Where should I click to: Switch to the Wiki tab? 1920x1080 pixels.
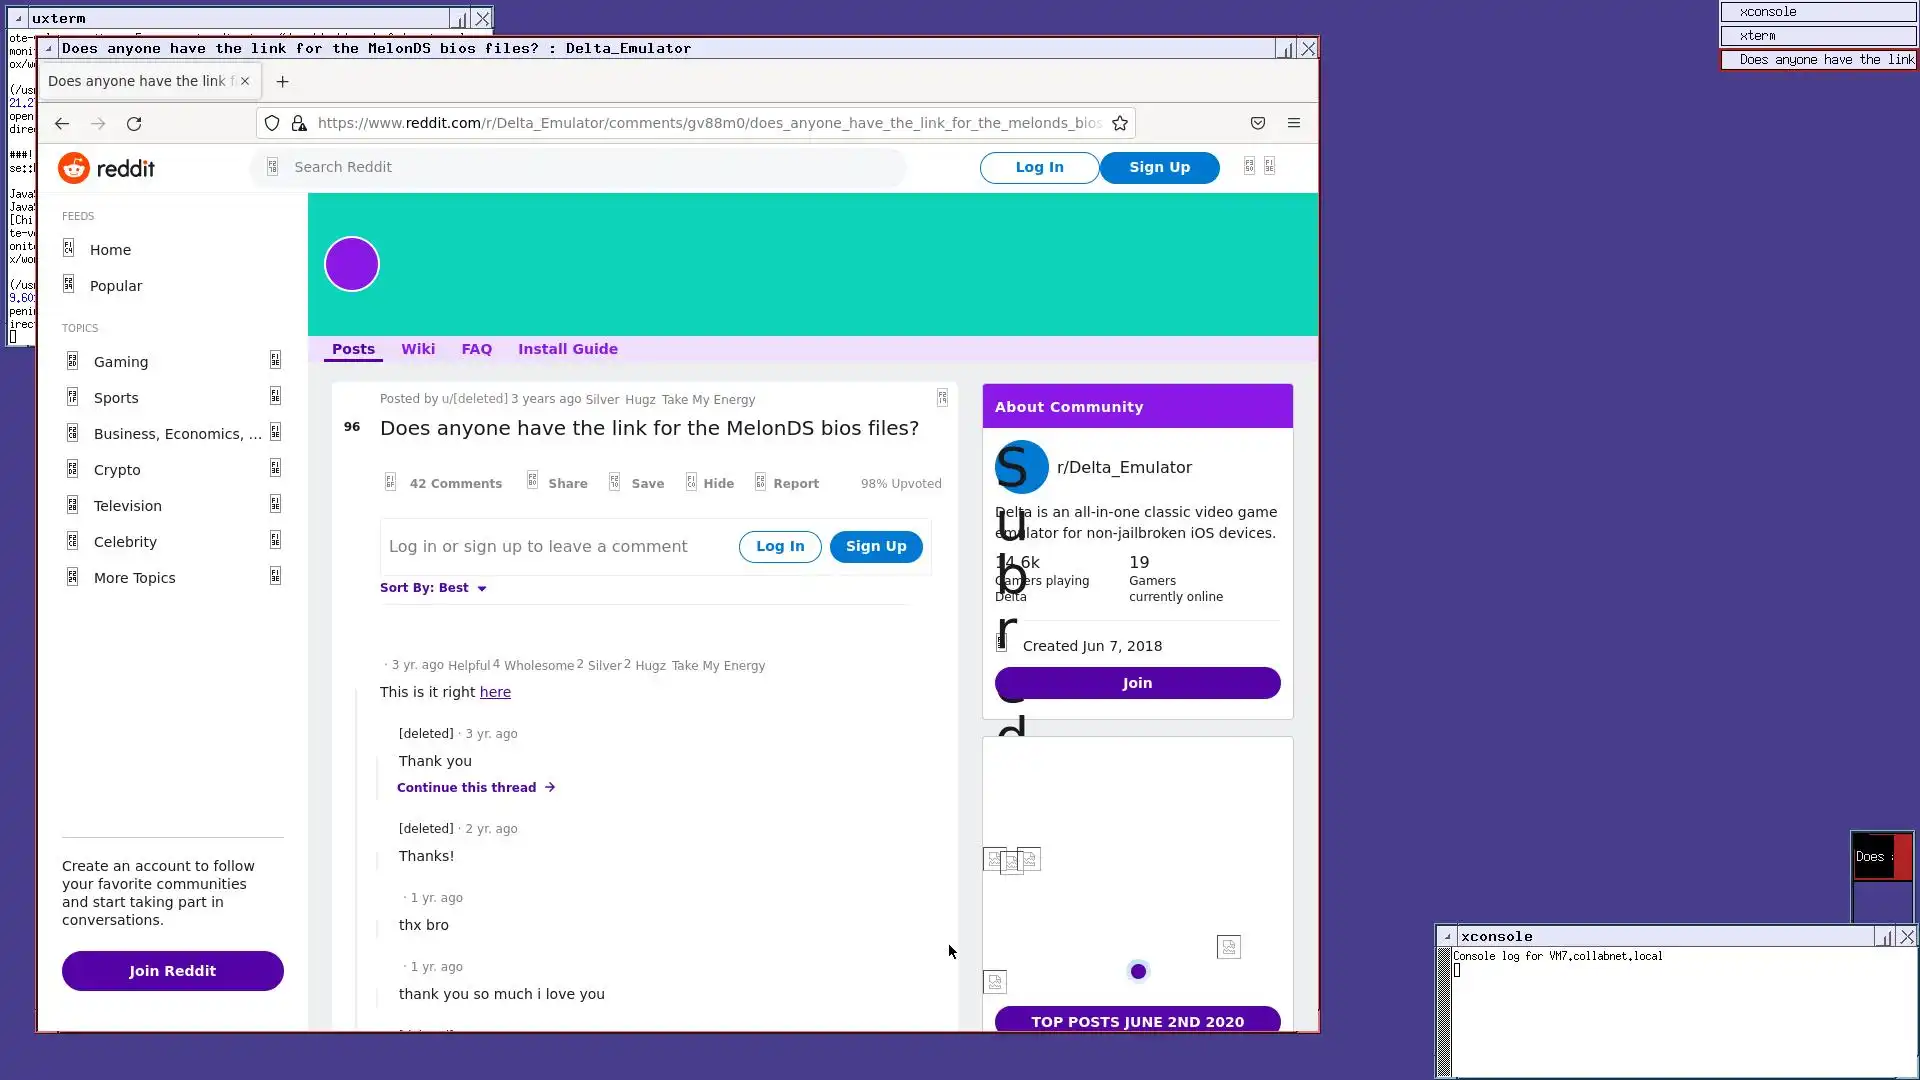pyautogui.click(x=418, y=349)
